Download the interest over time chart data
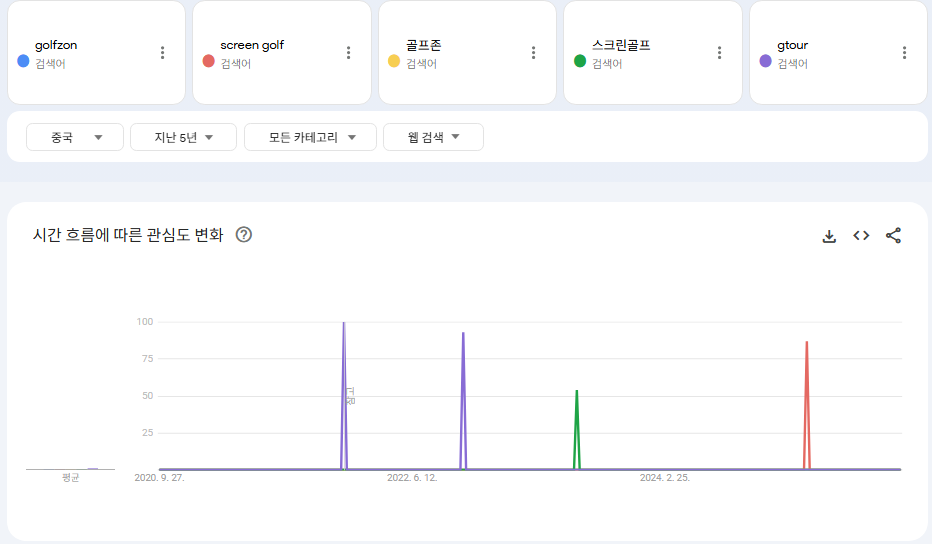The image size is (932, 544). [829, 236]
